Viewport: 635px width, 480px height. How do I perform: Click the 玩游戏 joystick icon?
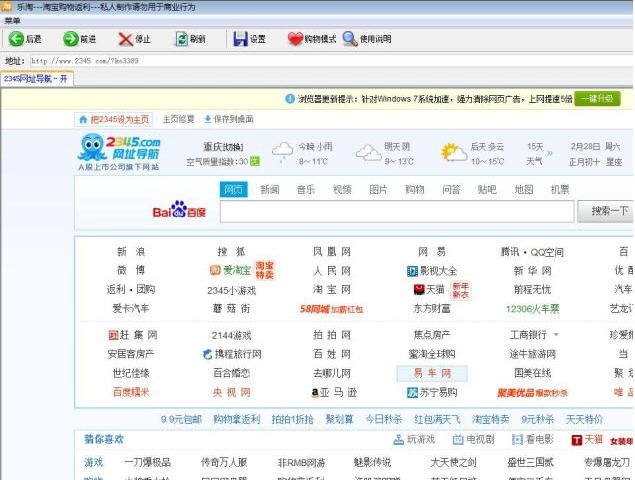pyautogui.click(x=398, y=439)
